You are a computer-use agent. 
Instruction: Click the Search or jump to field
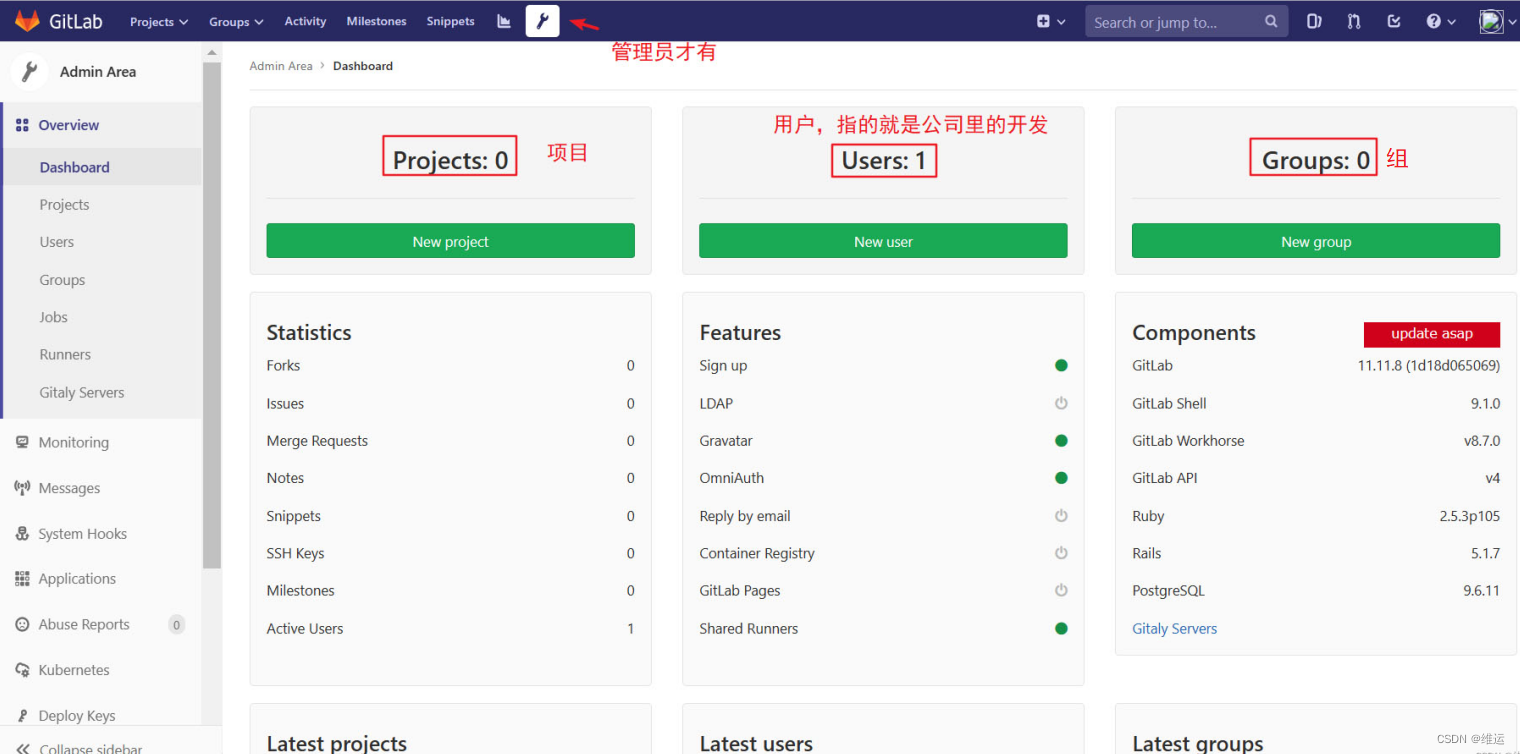pyautogui.click(x=1185, y=21)
